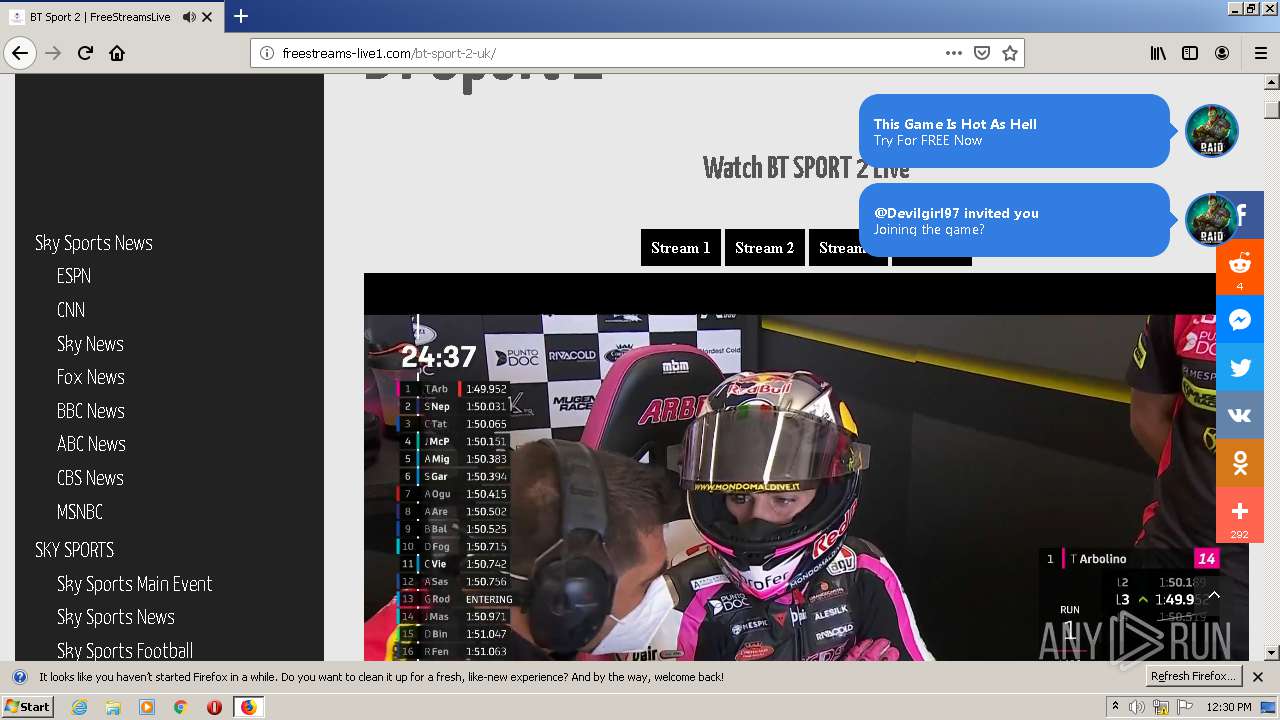This screenshot has height=720, width=1280.
Task: Show site information icon in address bar
Action: [267, 53]
